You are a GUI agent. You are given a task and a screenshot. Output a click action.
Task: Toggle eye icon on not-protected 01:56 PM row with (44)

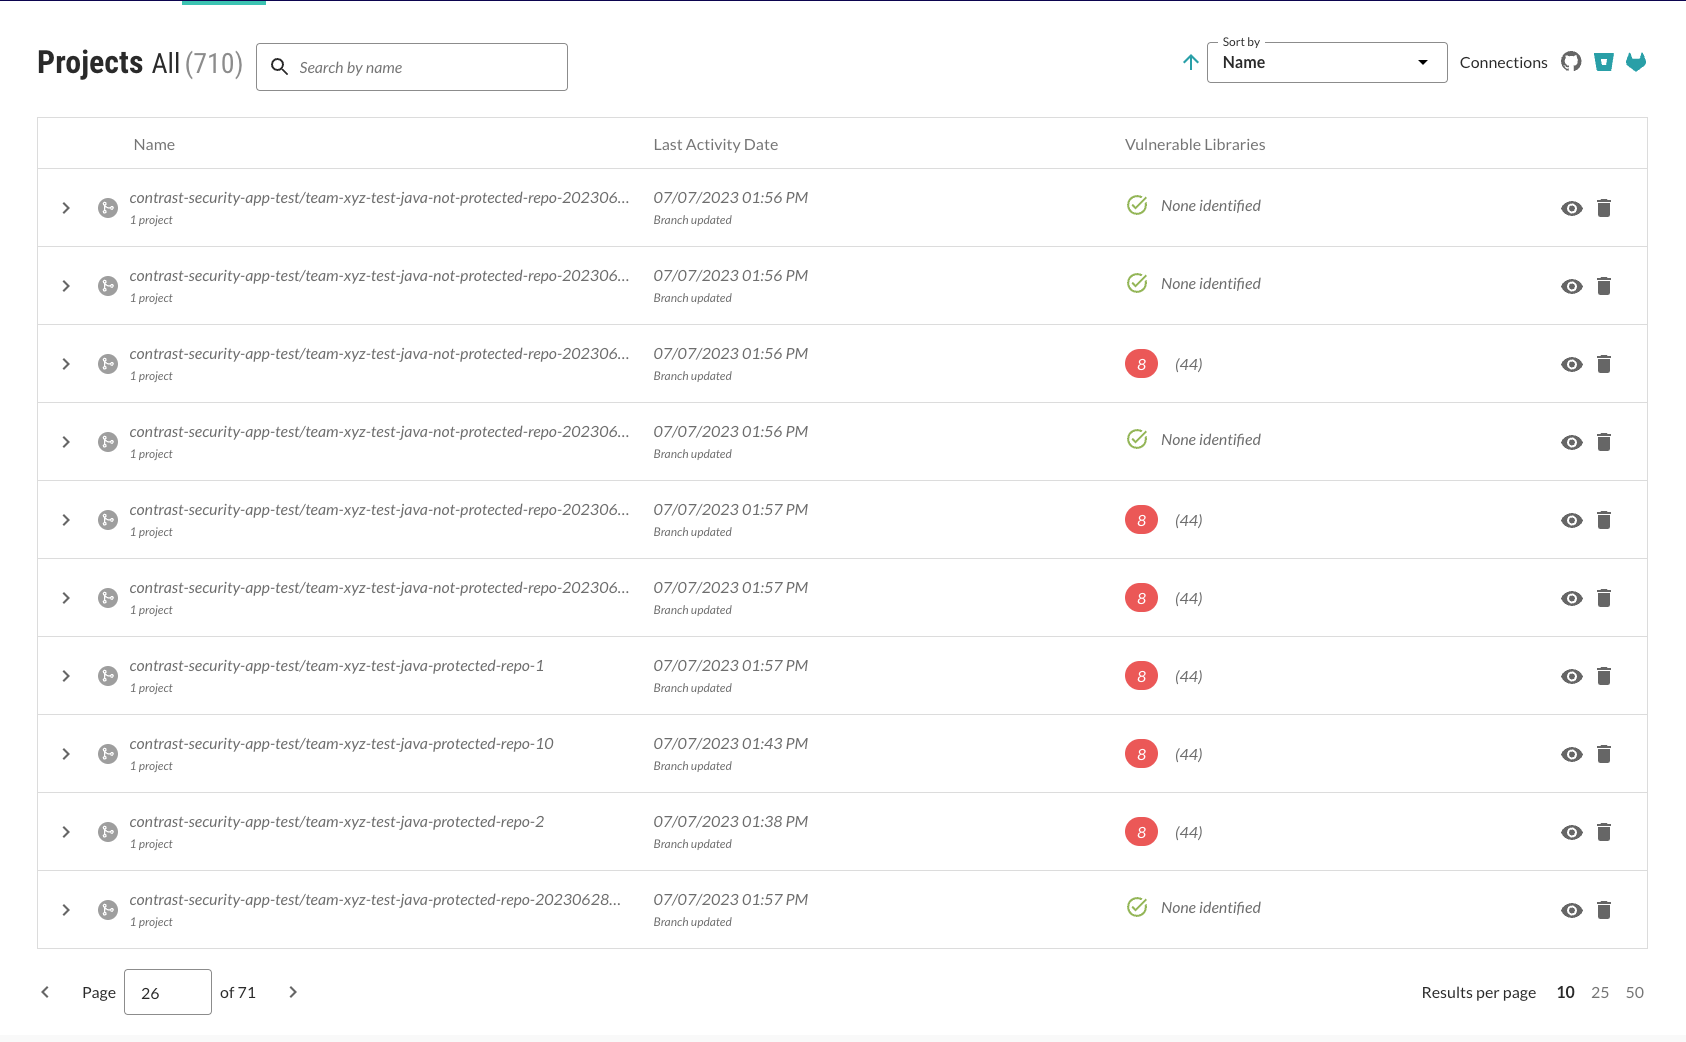pyautogui.click(x=1572, y=364)
